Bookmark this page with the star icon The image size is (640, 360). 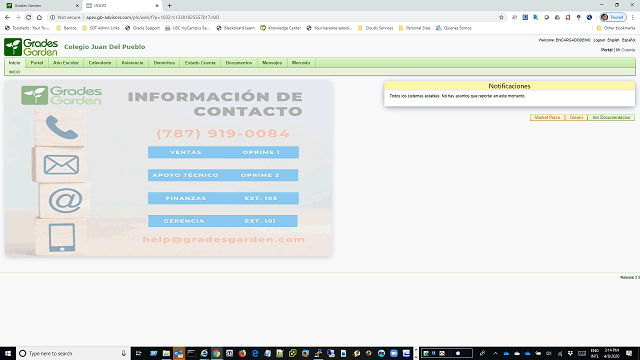pos(502,17)
